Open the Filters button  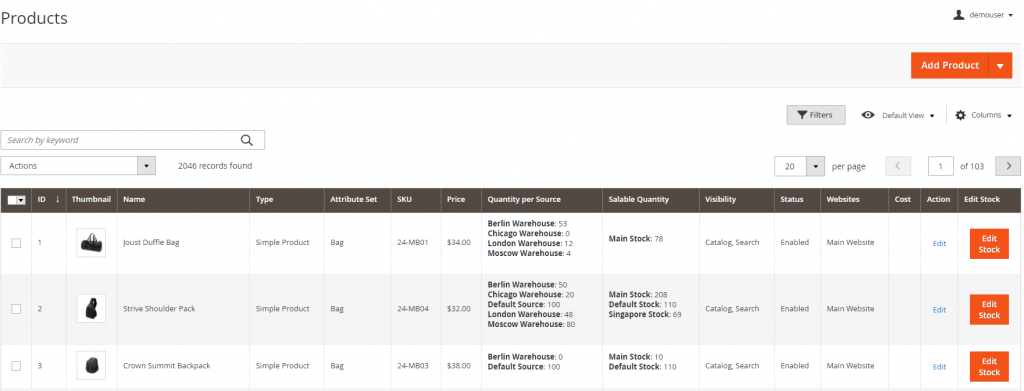coord(816,115)
